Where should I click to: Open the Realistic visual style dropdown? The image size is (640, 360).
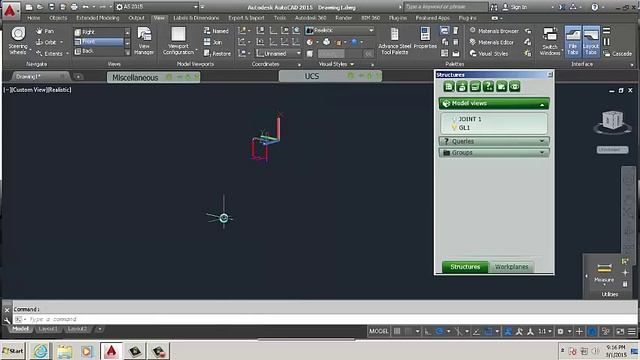coord(340,30)
